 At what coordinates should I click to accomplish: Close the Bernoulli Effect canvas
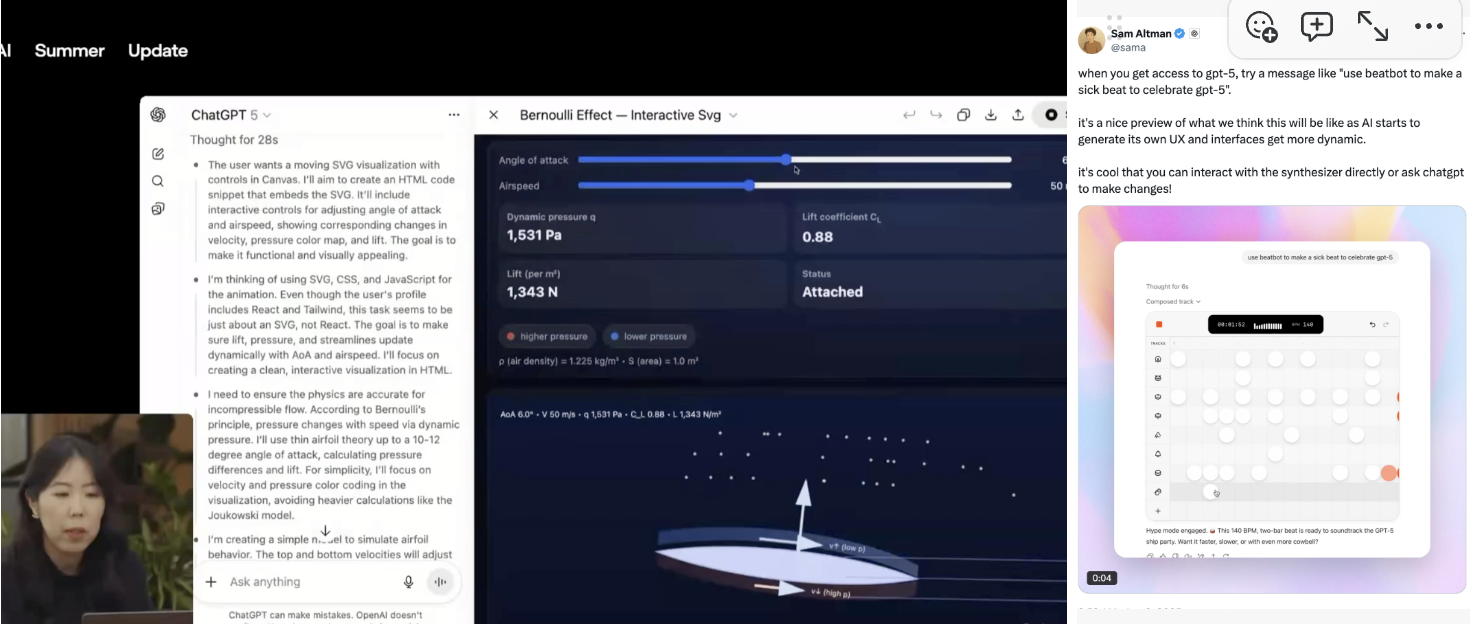click(493, 115)
